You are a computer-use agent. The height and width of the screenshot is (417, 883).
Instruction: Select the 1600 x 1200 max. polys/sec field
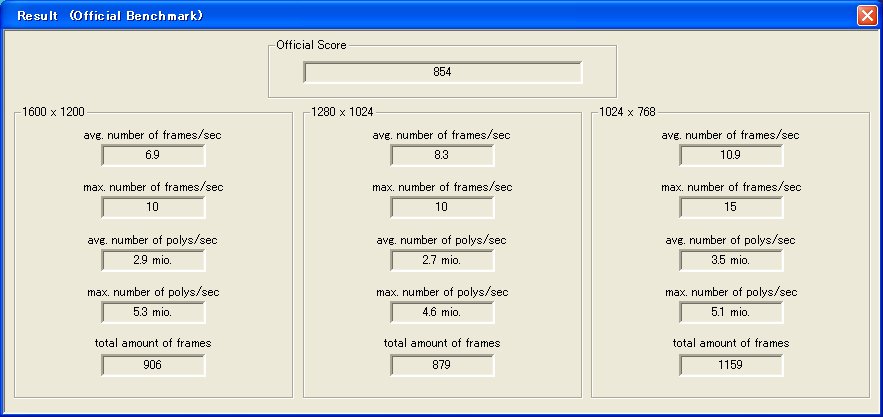point(153,312)
